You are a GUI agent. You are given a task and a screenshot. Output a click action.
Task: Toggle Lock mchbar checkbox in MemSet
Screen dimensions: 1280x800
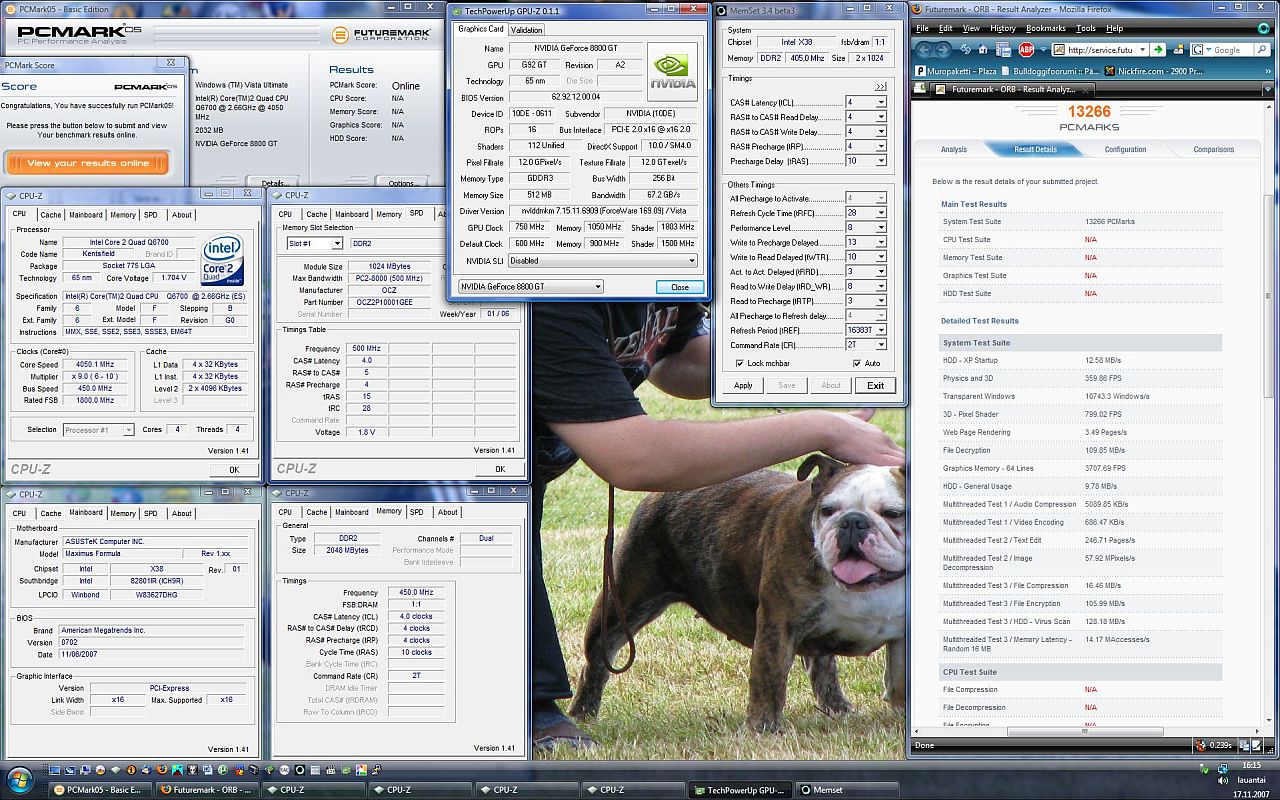point(739,364)
